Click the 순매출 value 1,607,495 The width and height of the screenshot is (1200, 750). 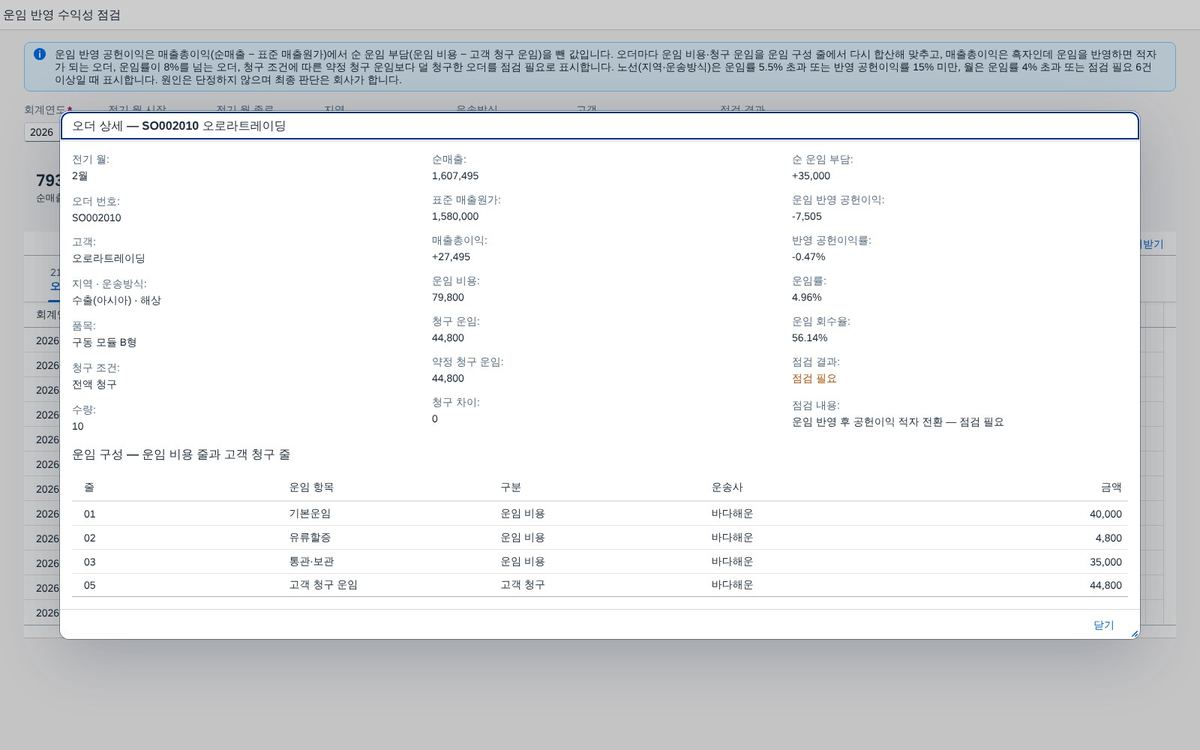click(x=455, y=176)
